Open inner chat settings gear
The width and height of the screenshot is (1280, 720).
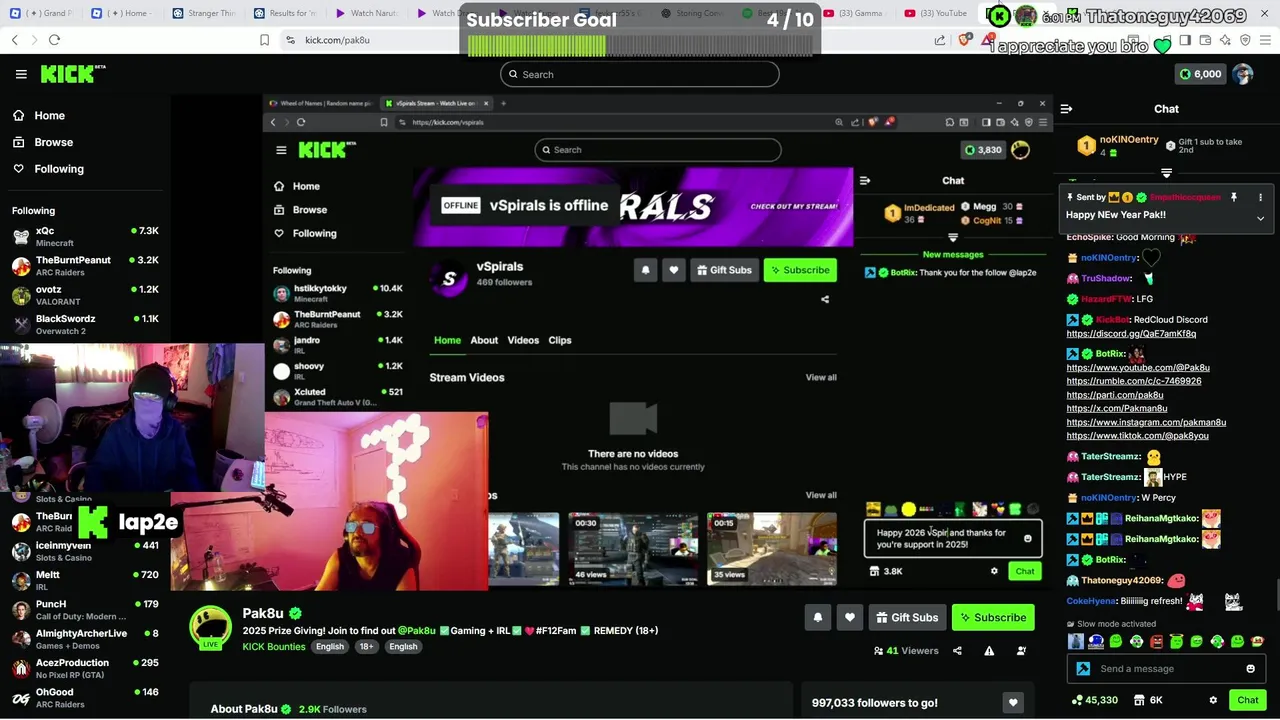994,571
